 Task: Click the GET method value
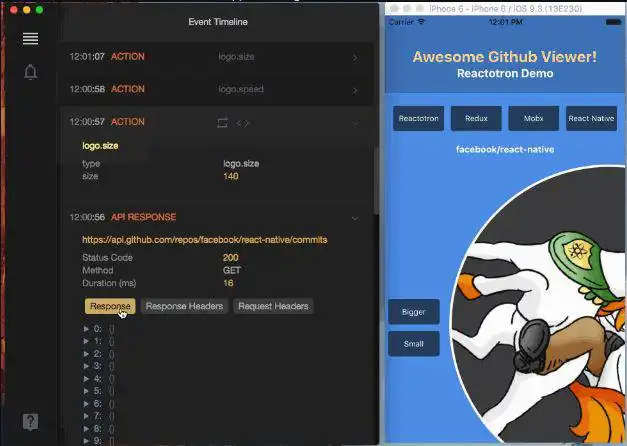coord(232,270)
